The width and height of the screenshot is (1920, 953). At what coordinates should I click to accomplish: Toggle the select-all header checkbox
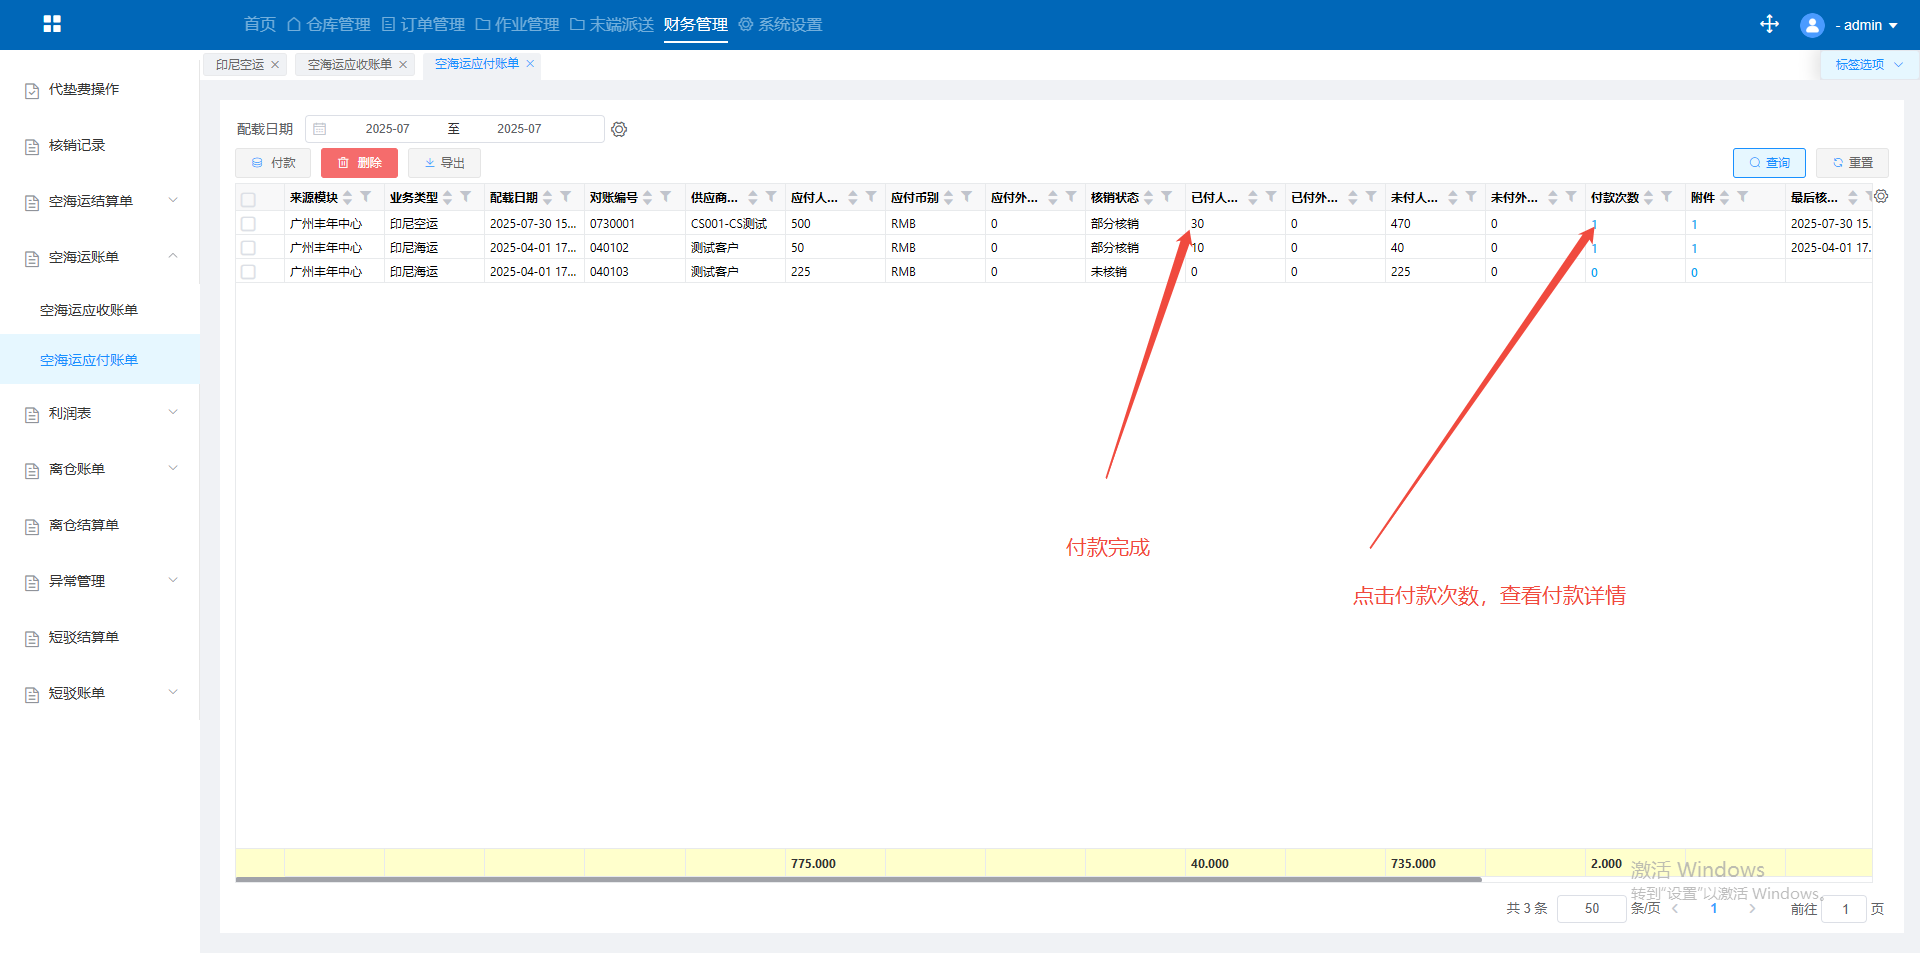(x=249, y=199)
